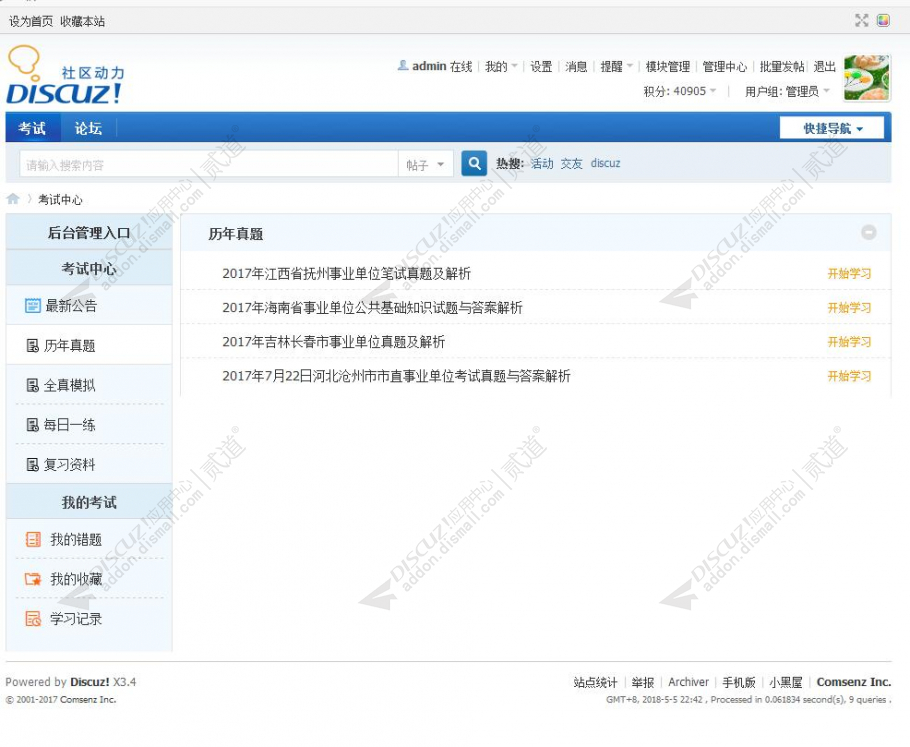Click the icon beside 全真模拟
The image size is (910, 747).
coord(33,385)
